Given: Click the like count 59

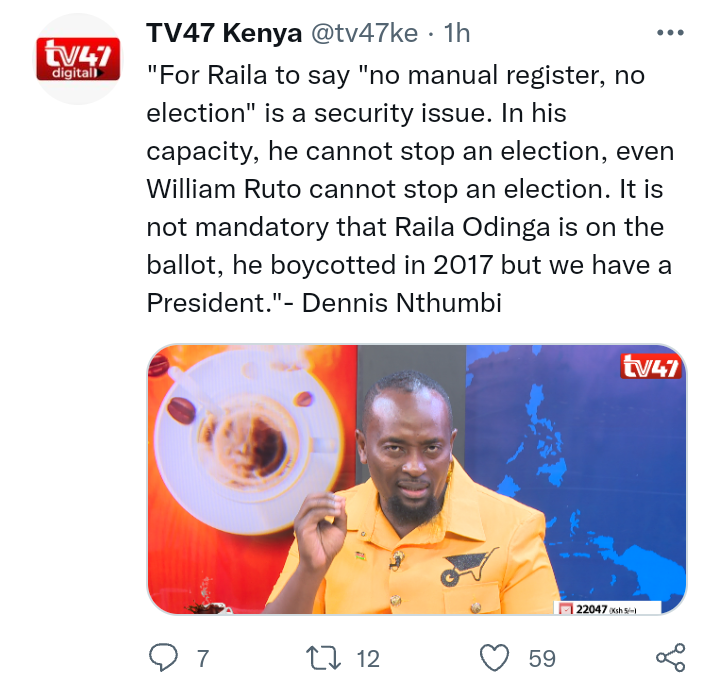Looking at the screenshot, I should [542, 658].
